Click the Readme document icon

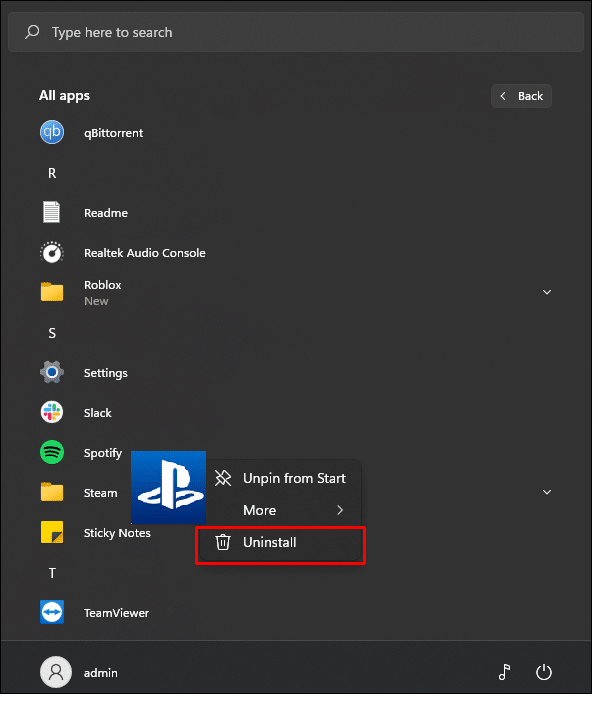coord(51,213)
